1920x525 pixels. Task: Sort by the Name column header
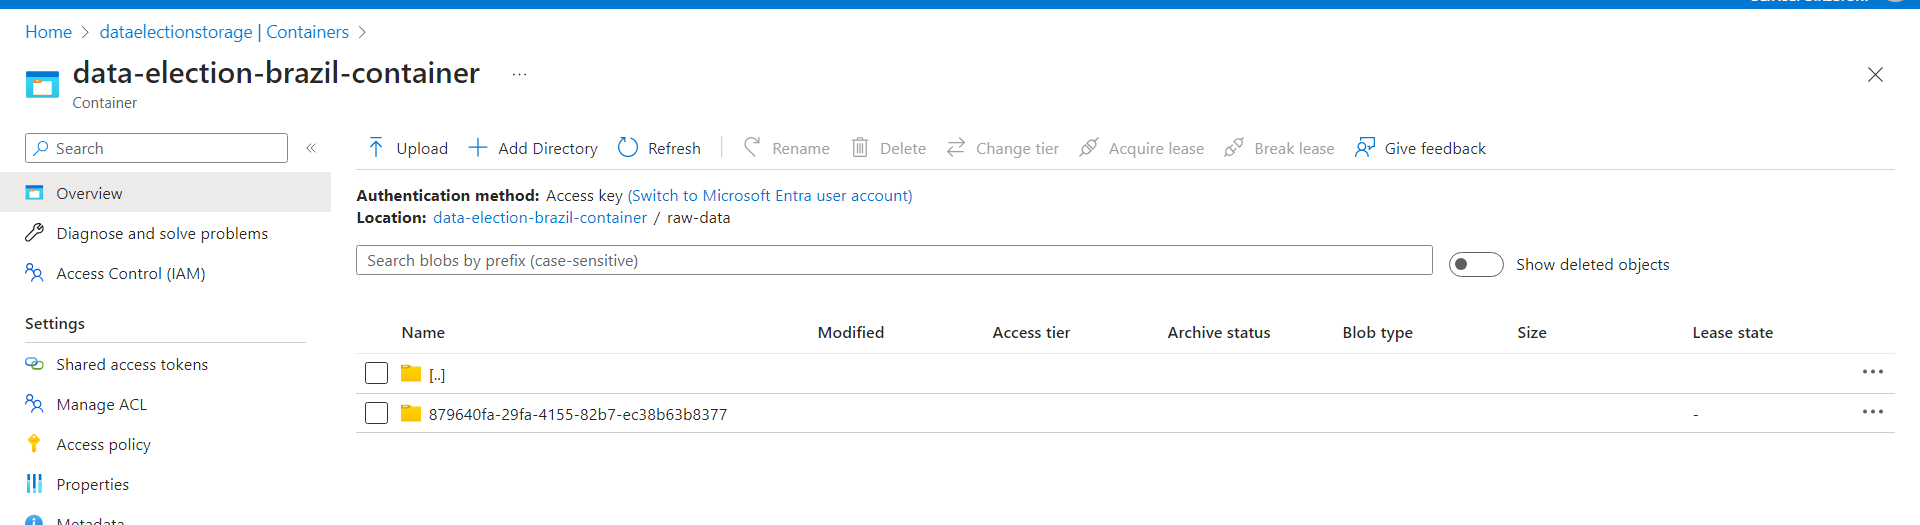tap(423, 333)
